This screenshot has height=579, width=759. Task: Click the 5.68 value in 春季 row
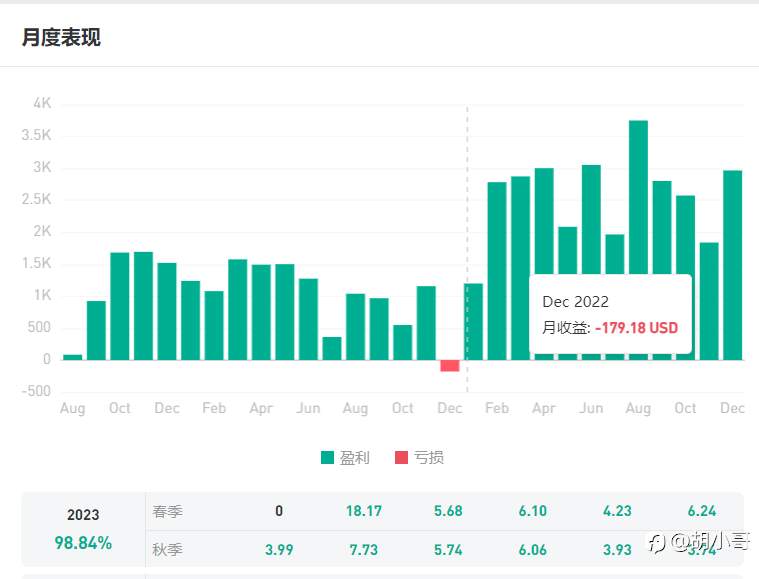448,511
